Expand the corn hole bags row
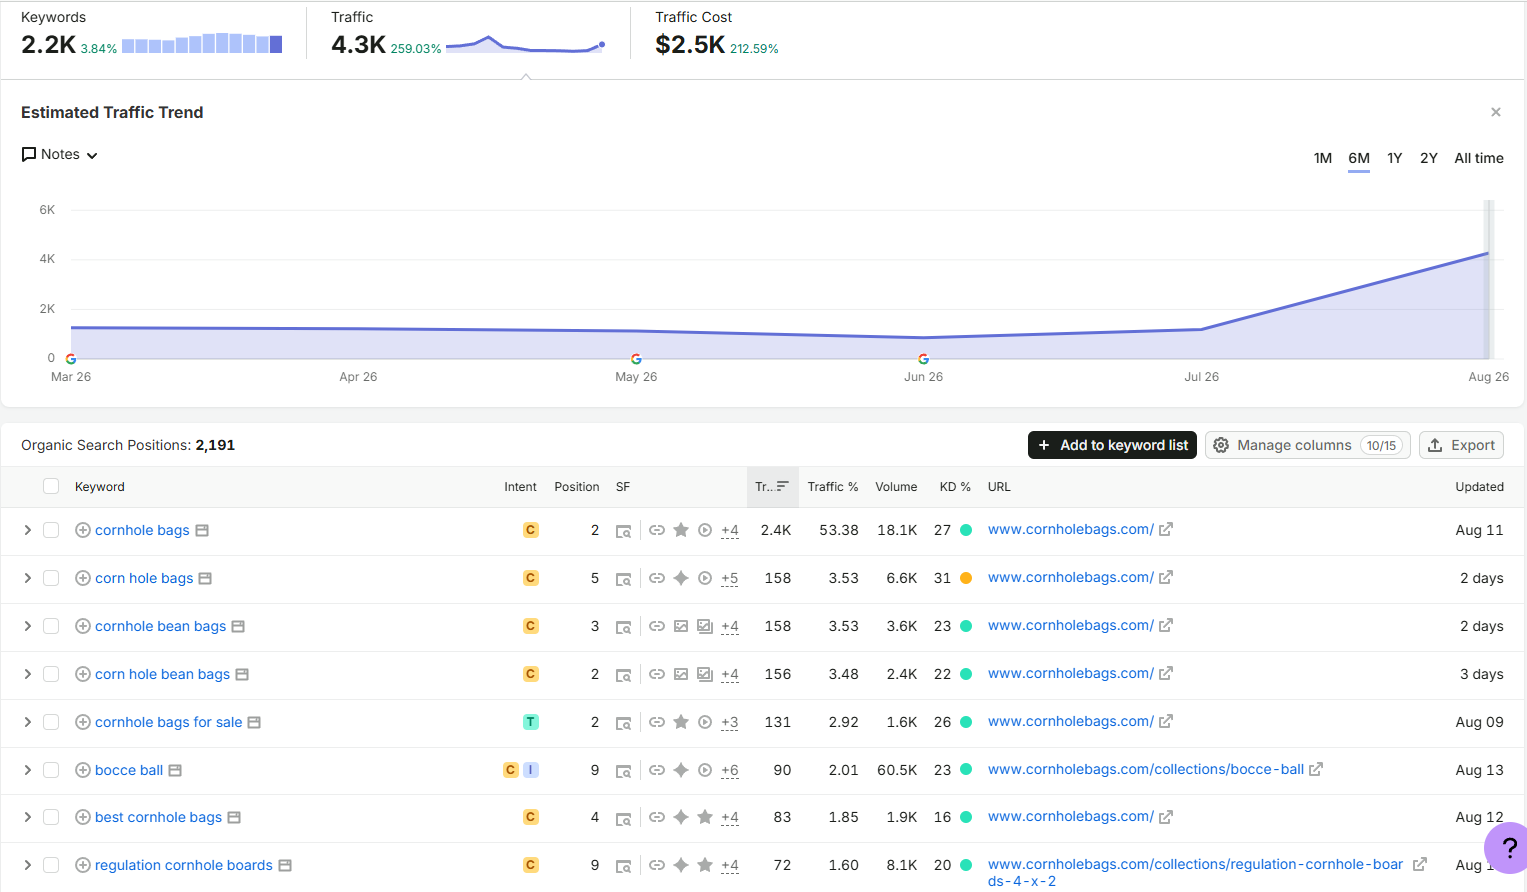 coord(27,578)
